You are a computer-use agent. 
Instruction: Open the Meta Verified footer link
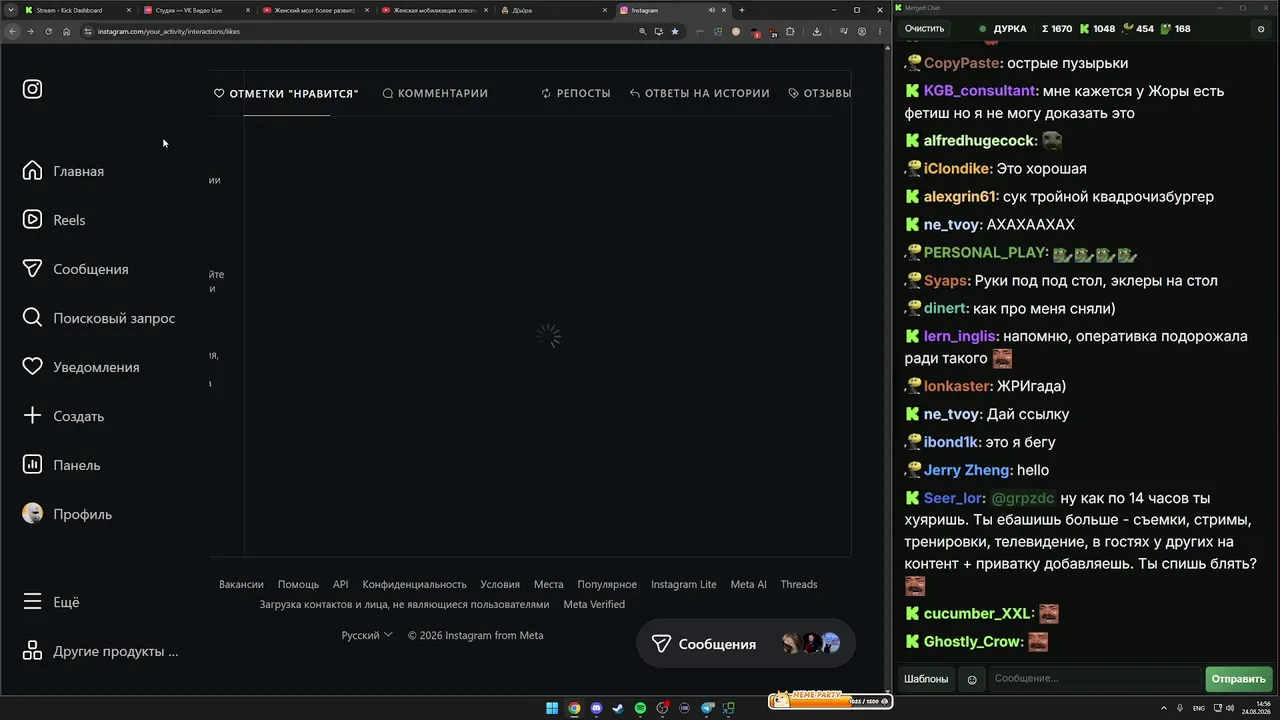[x=594, y=604]
